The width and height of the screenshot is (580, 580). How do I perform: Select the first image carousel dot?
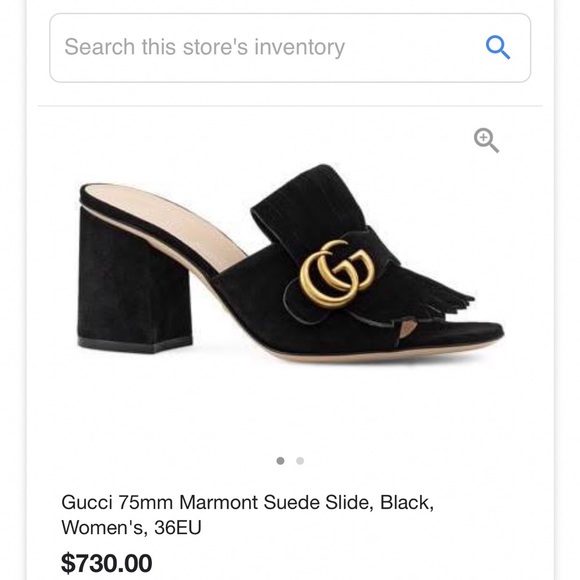(x=280, y=461)
